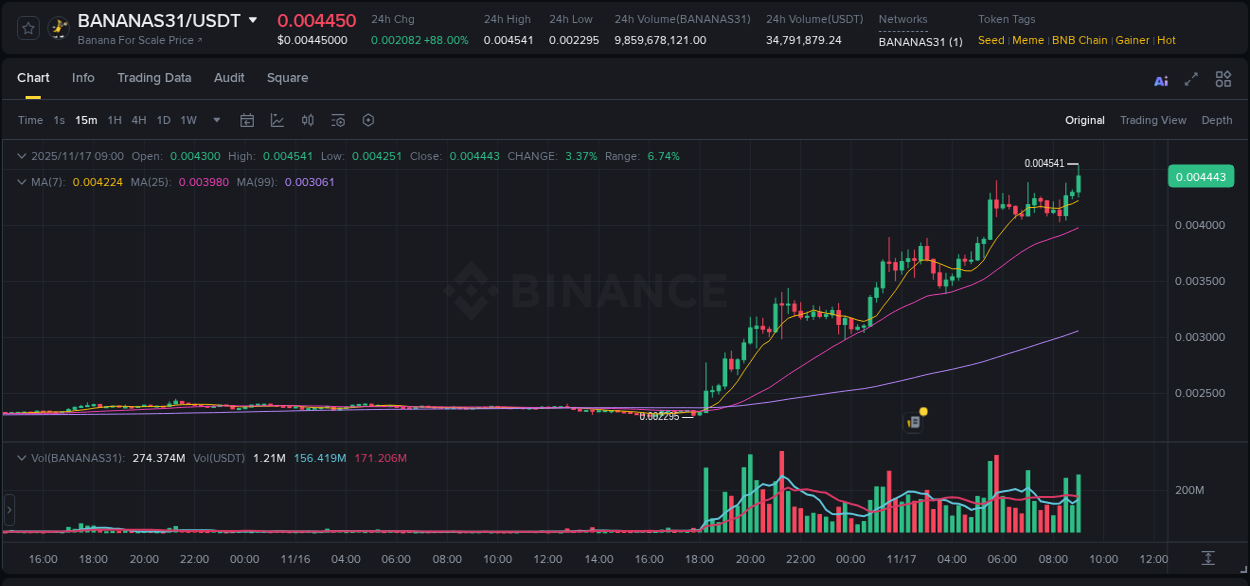Click the BANANAS31 token logo
Image resolution: width=1250 pixels, height=586 pixels.
[x=58, y=26]
